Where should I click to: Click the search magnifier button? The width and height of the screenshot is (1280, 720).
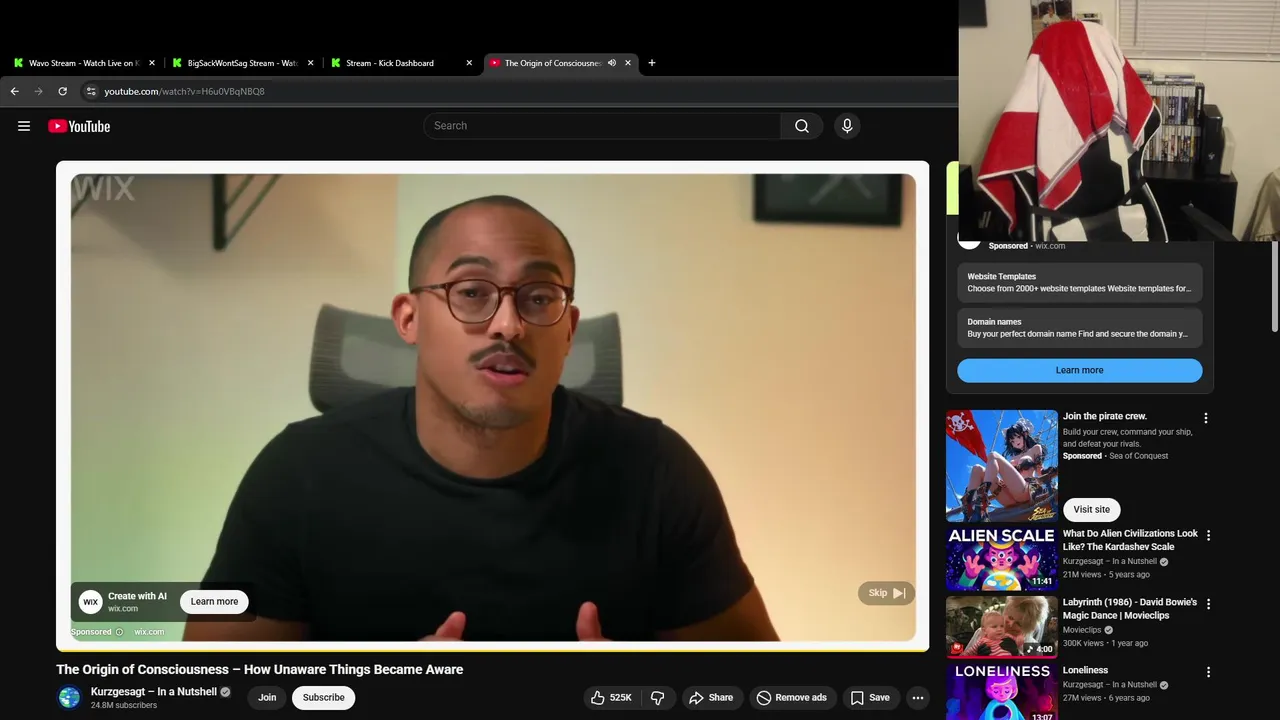[802, 126]
